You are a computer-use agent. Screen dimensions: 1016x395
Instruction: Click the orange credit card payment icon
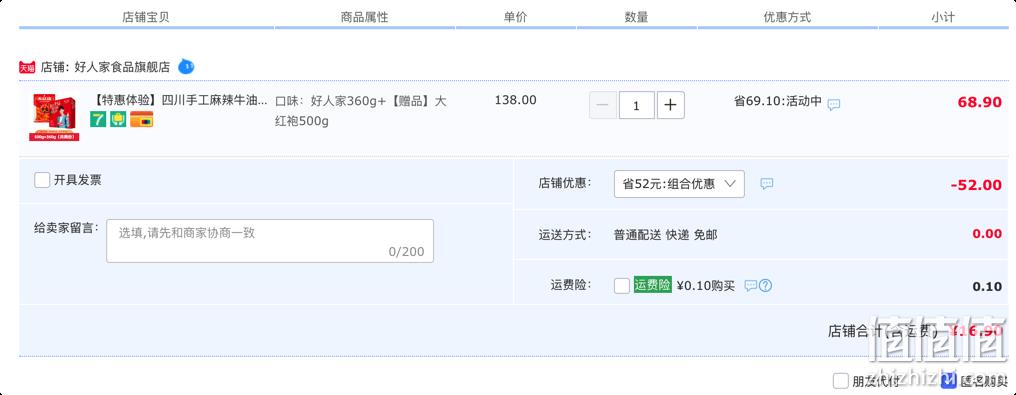click(x=142, y=119)
